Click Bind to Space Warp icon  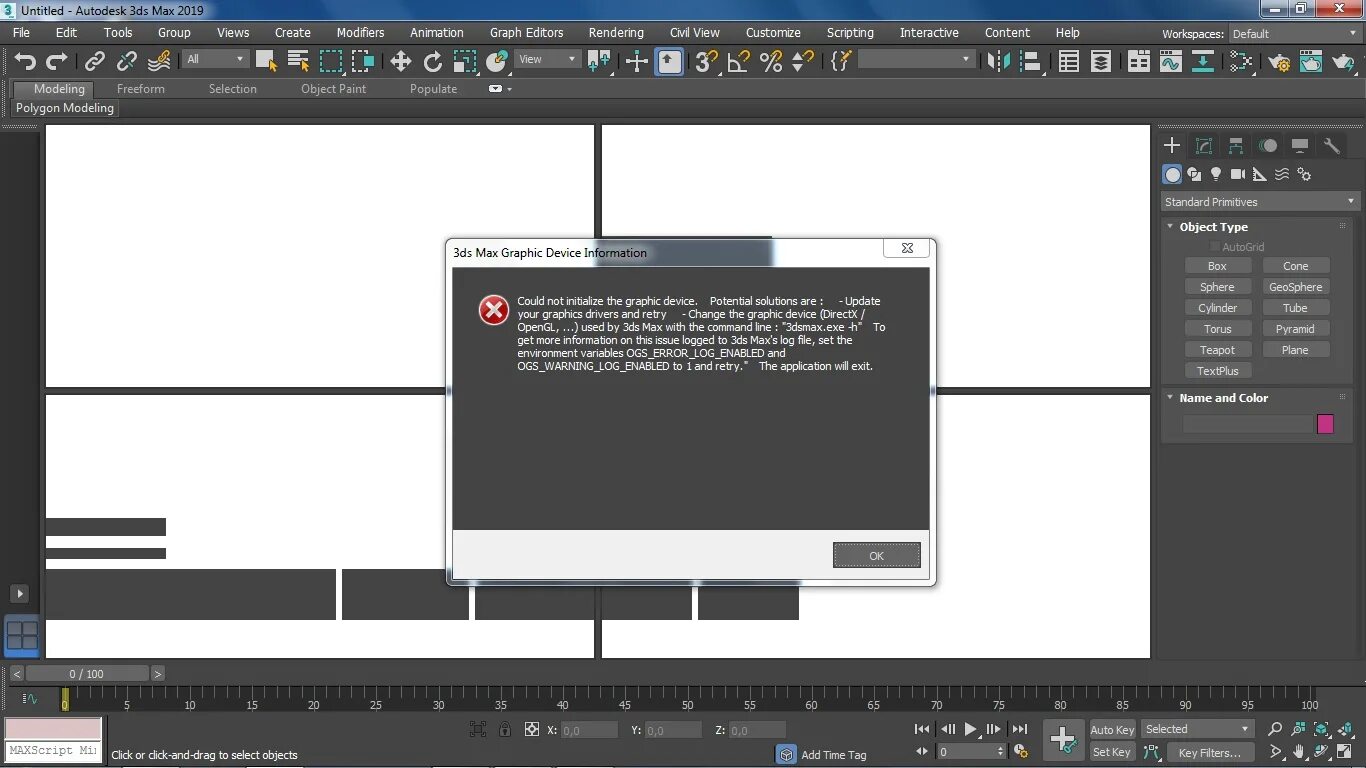(159, 62)
